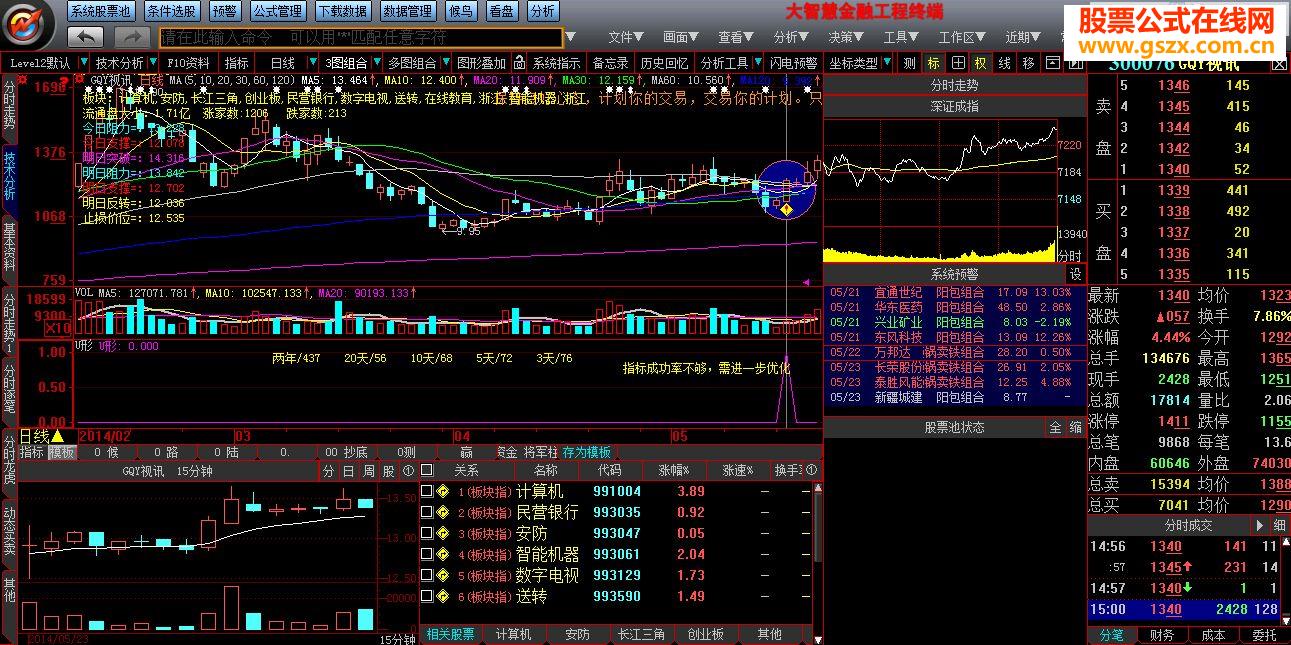Image resolution: width=1291 pixels, height=645 pixels.
Task: Switch to the 长江三角 tab
Action: pyautogui.click(x=641, y=634)
